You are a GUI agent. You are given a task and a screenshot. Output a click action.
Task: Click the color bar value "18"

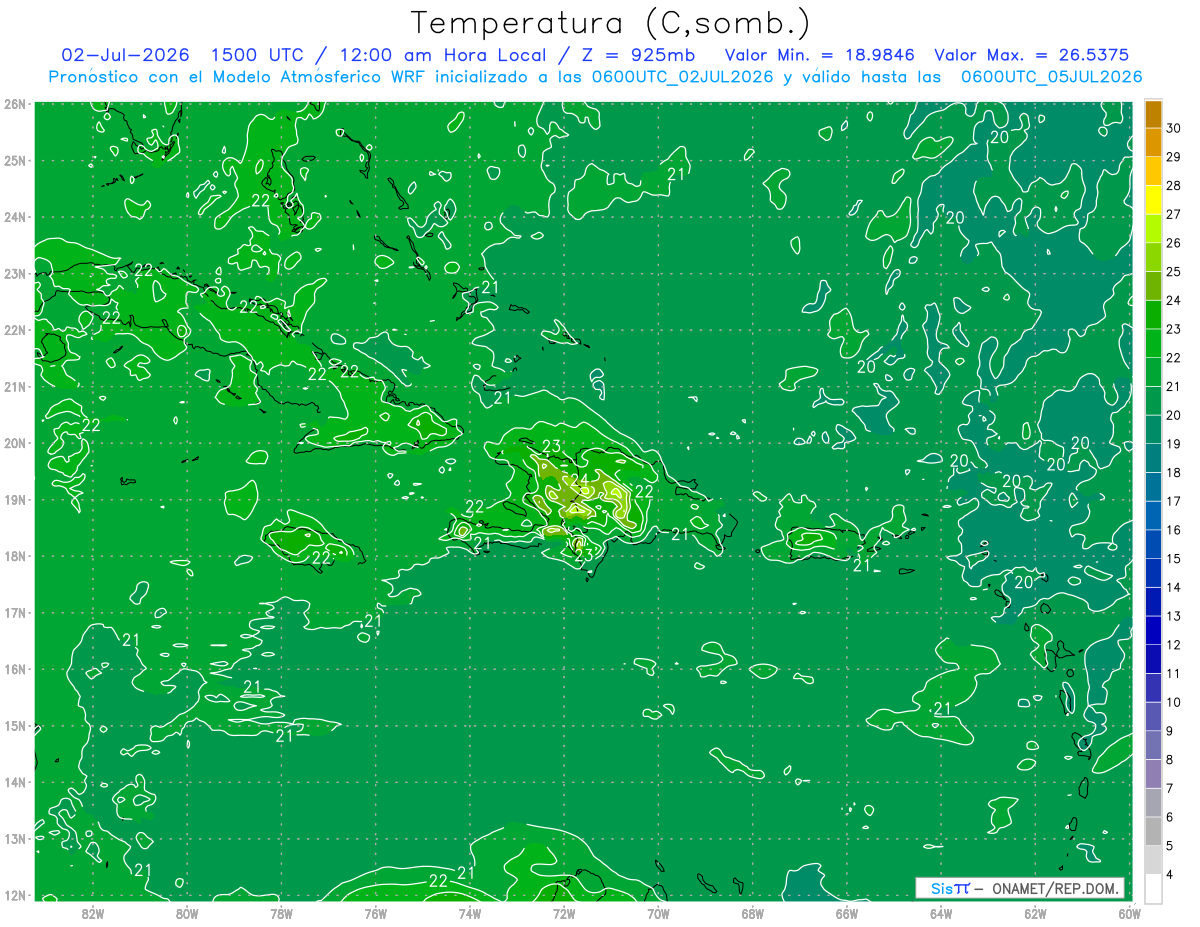[1174, 473]
